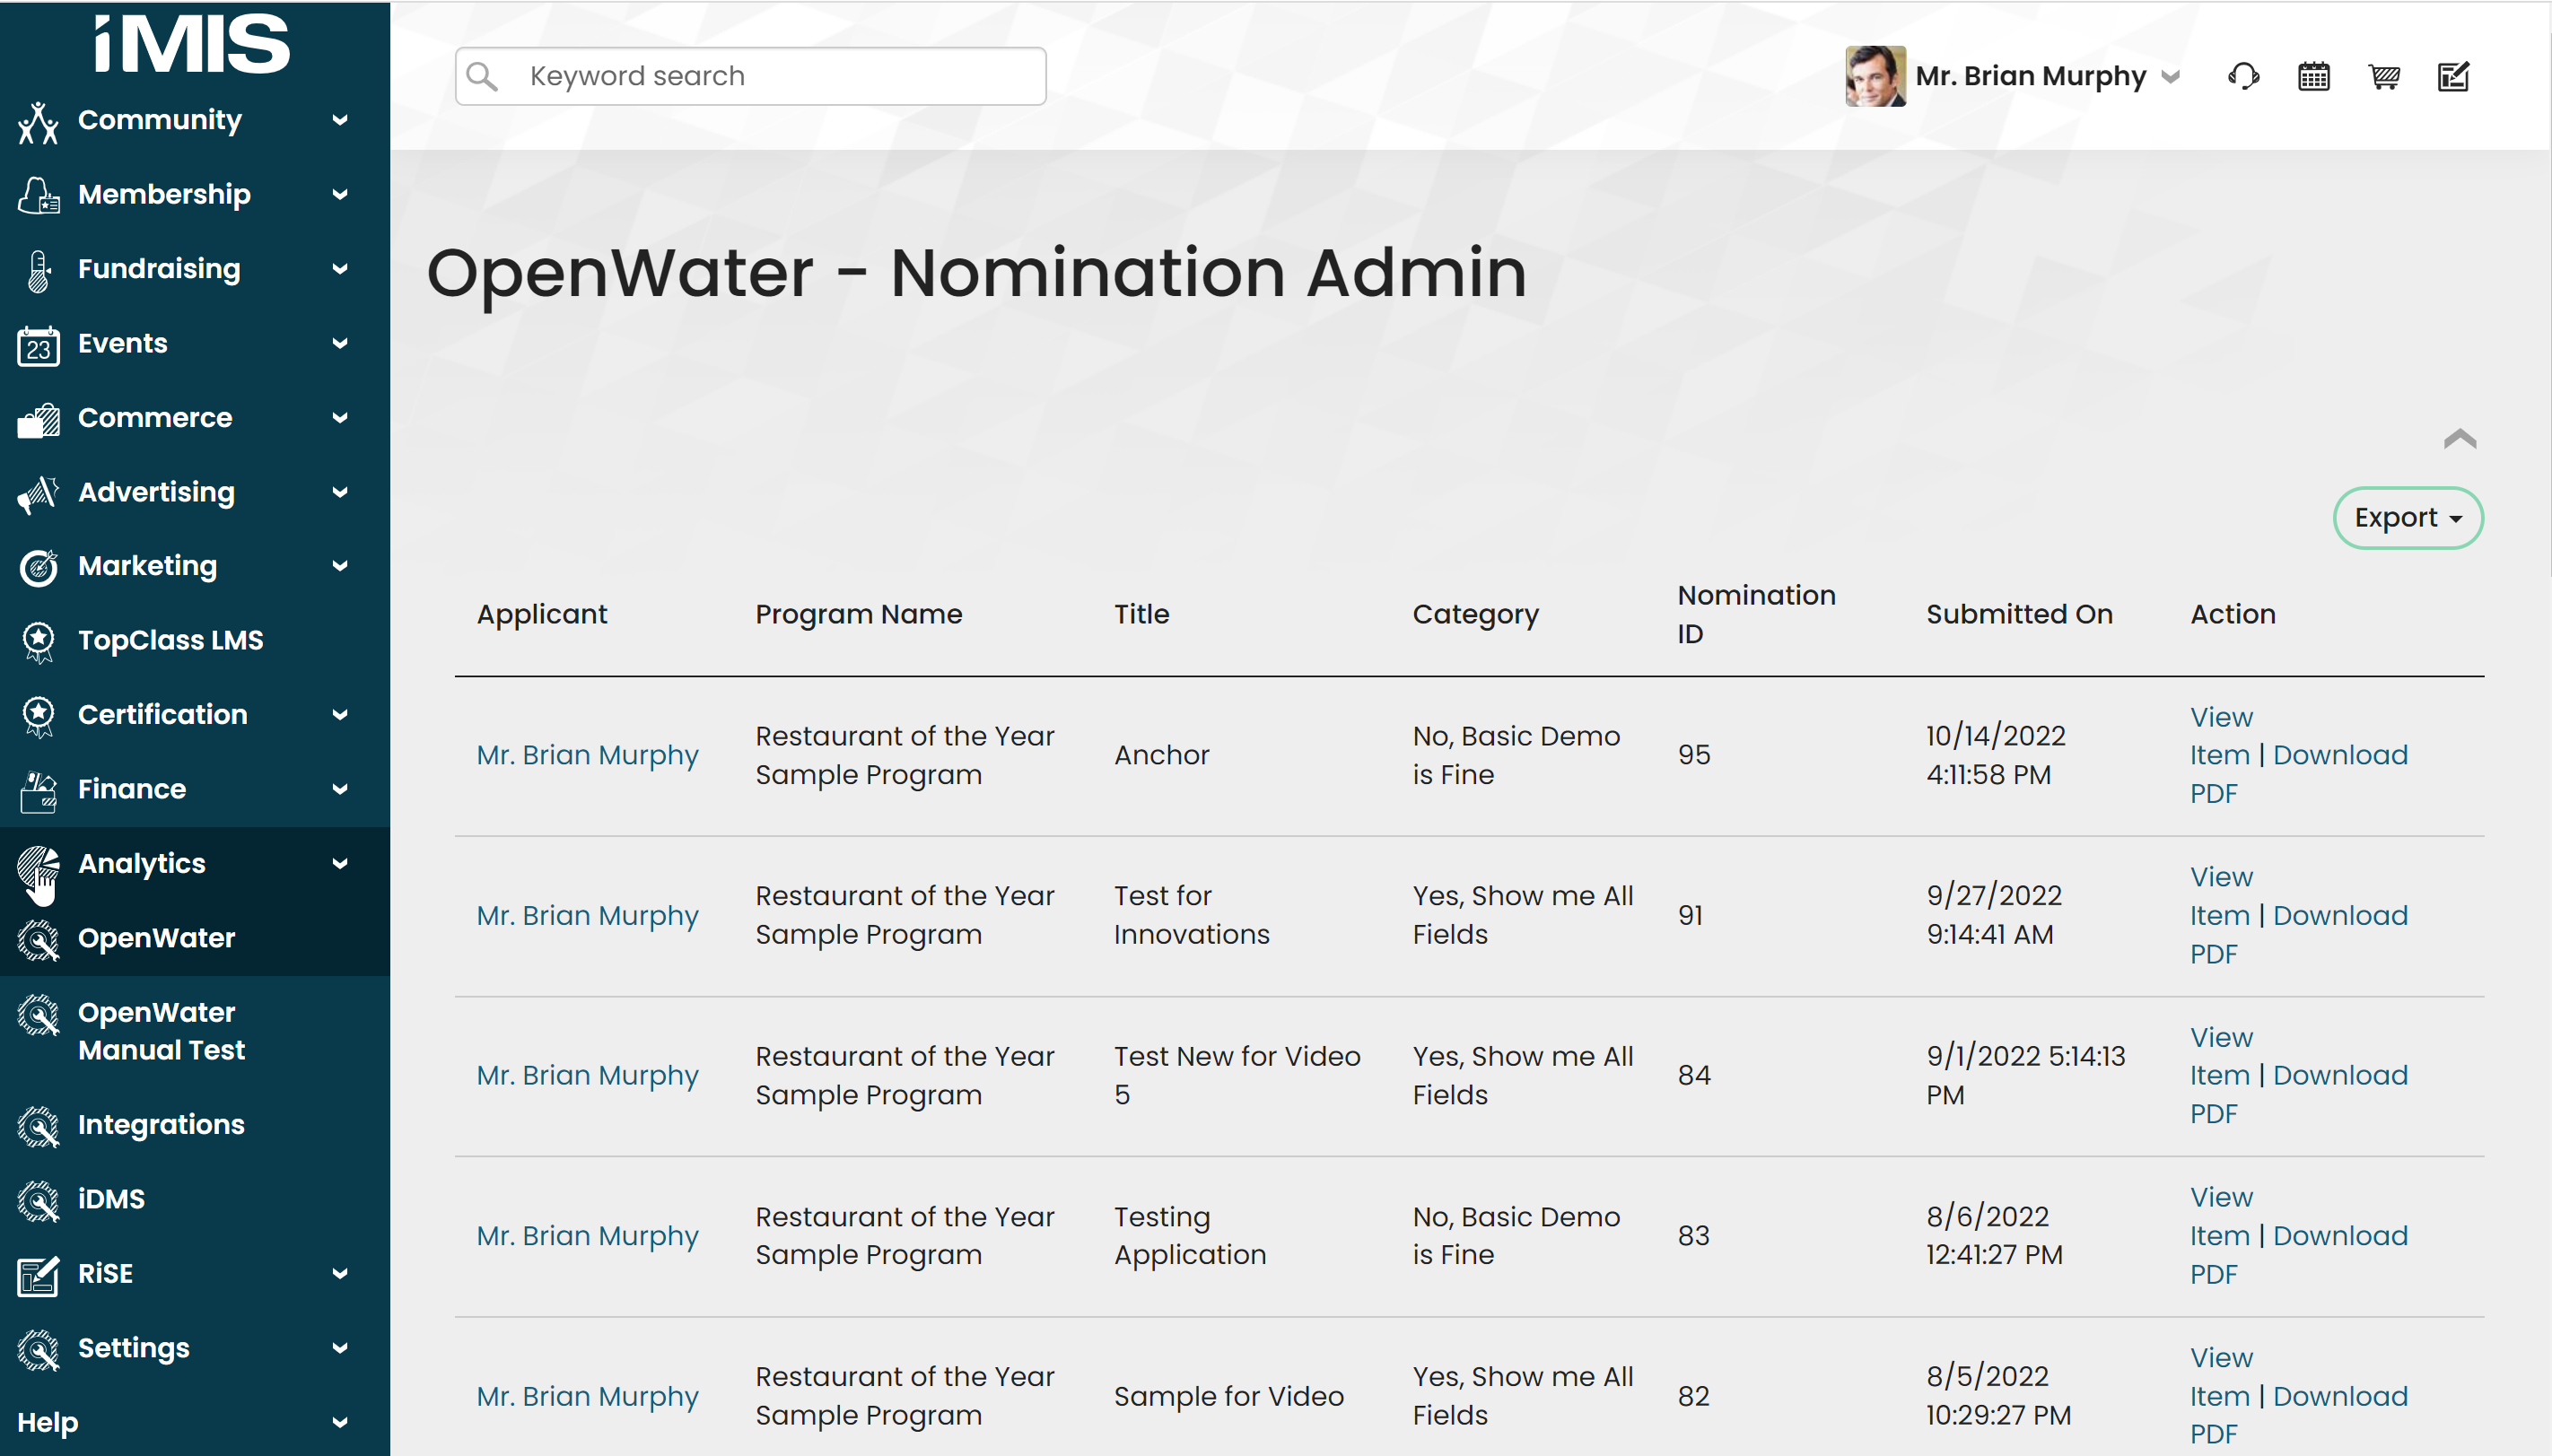Click the 'Test for Innovations' title cell
The width and height of the screenshot is (2552, 1456).
[1191, 915]
